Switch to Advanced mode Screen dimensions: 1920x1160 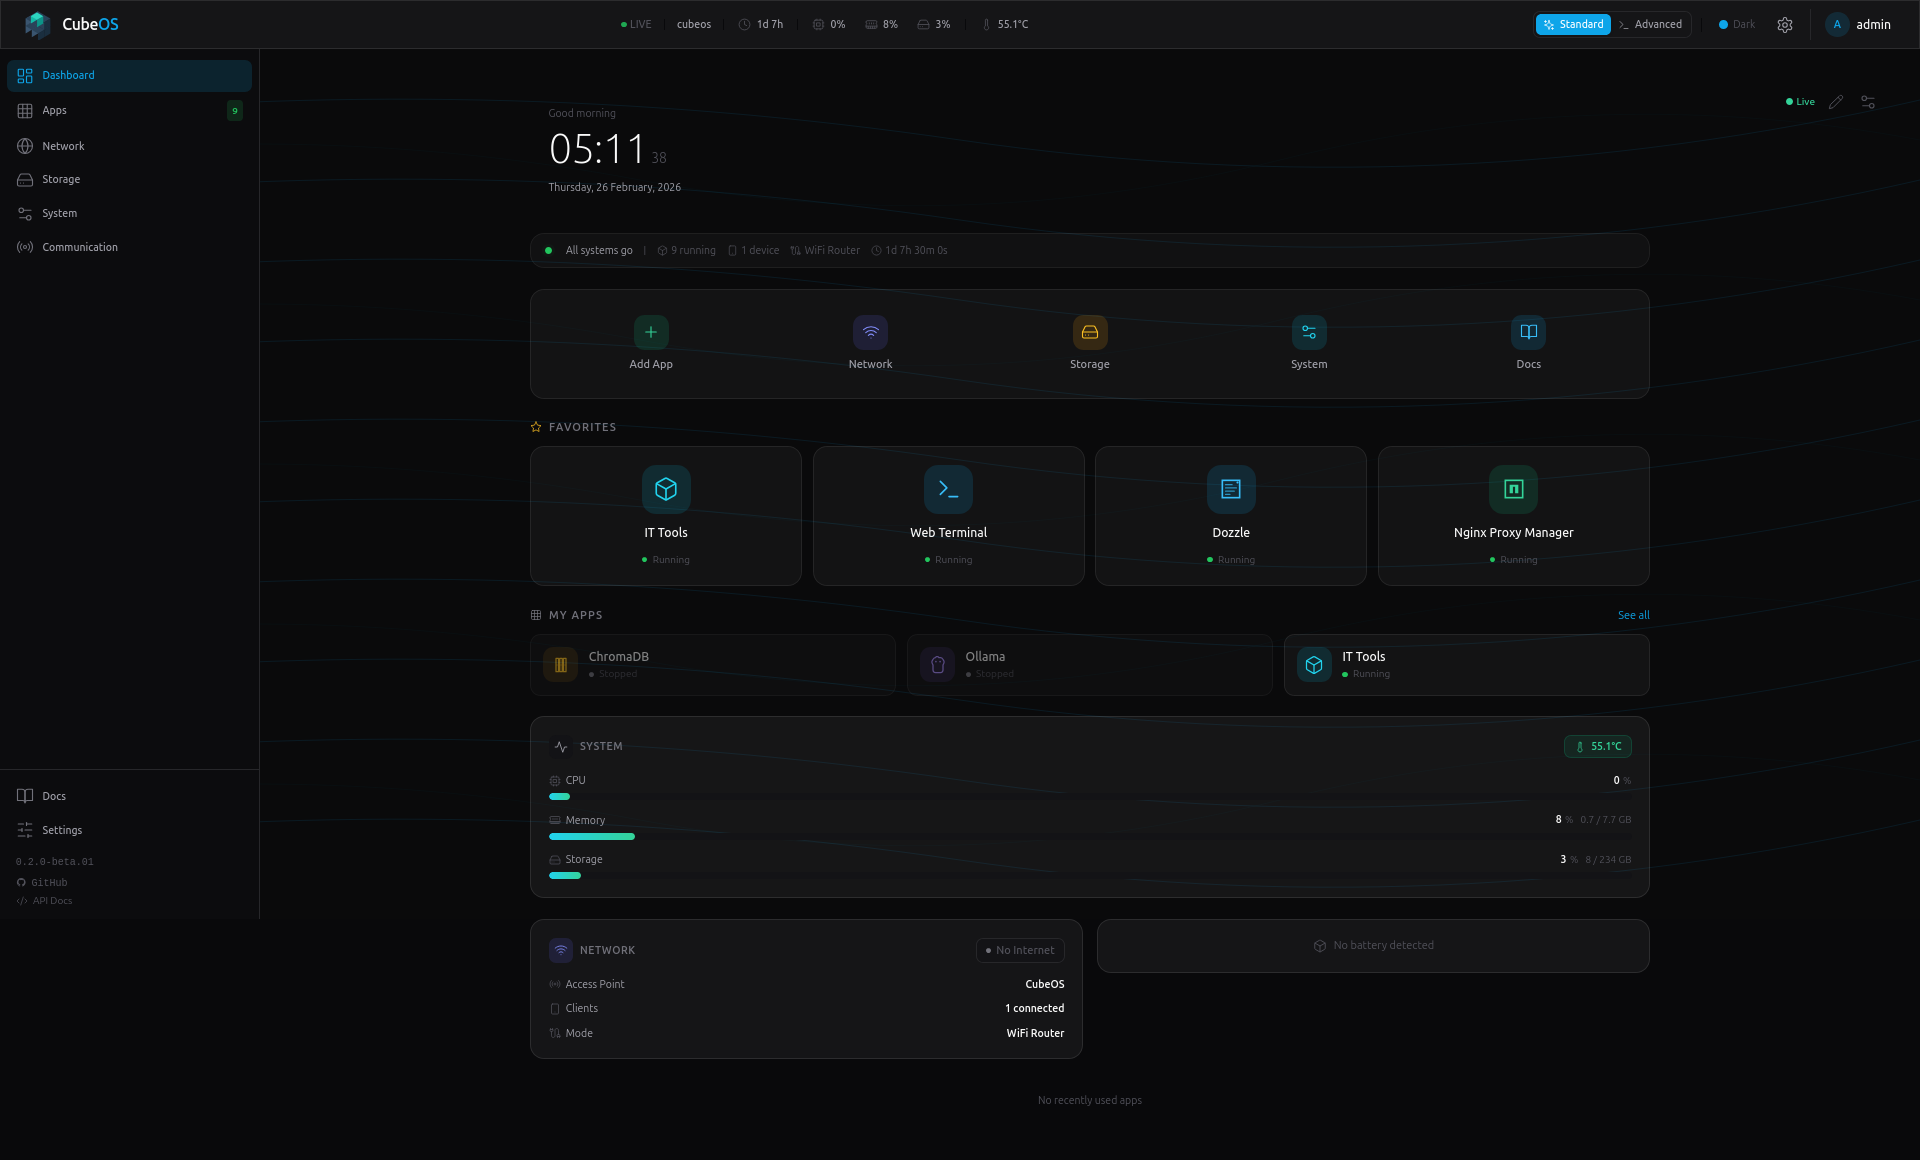click(1650, 25)
